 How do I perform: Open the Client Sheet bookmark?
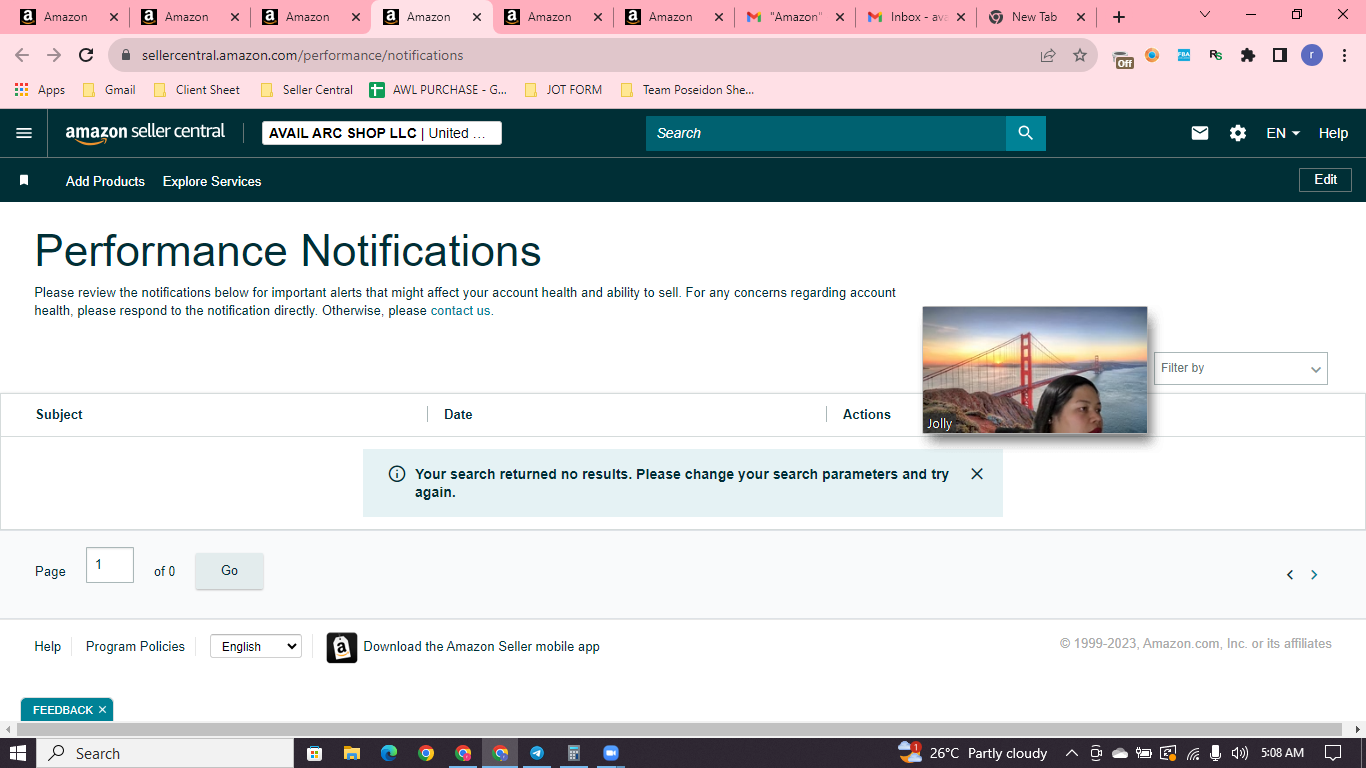tap(196, 90)
